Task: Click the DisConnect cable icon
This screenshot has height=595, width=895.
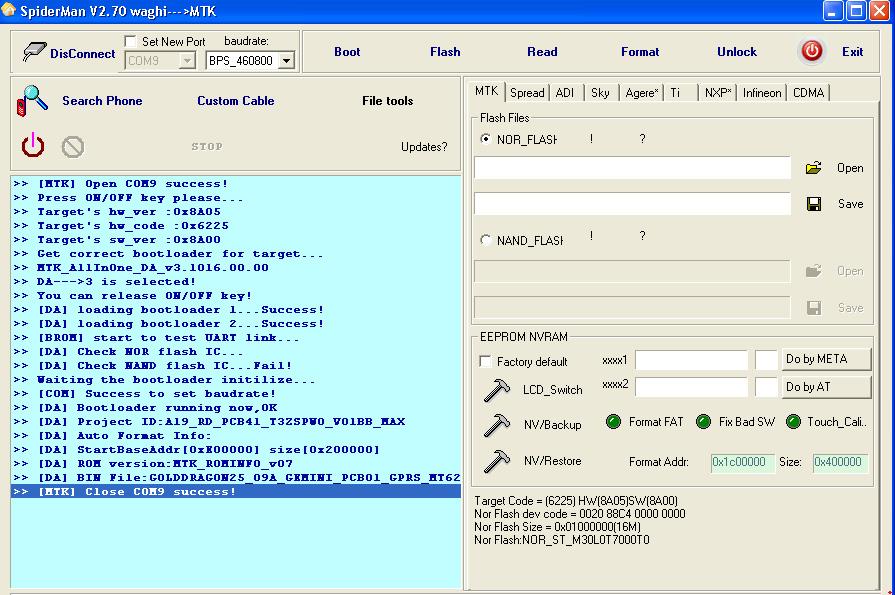Action: [34, 52]
